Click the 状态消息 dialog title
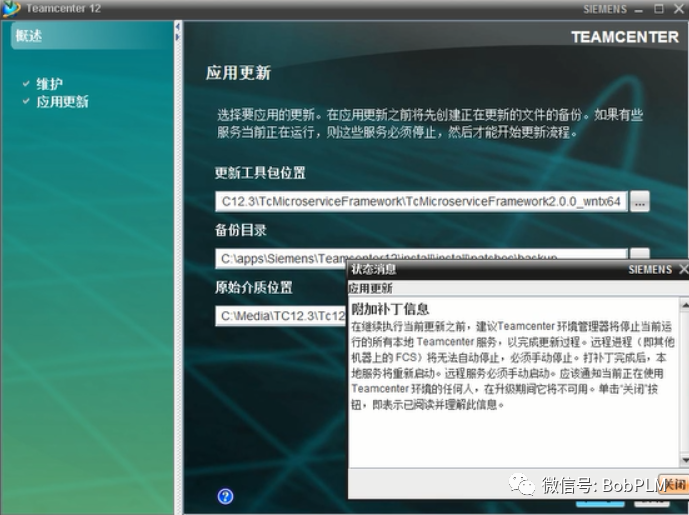This screenshot has height=515, width=689. 374,269
